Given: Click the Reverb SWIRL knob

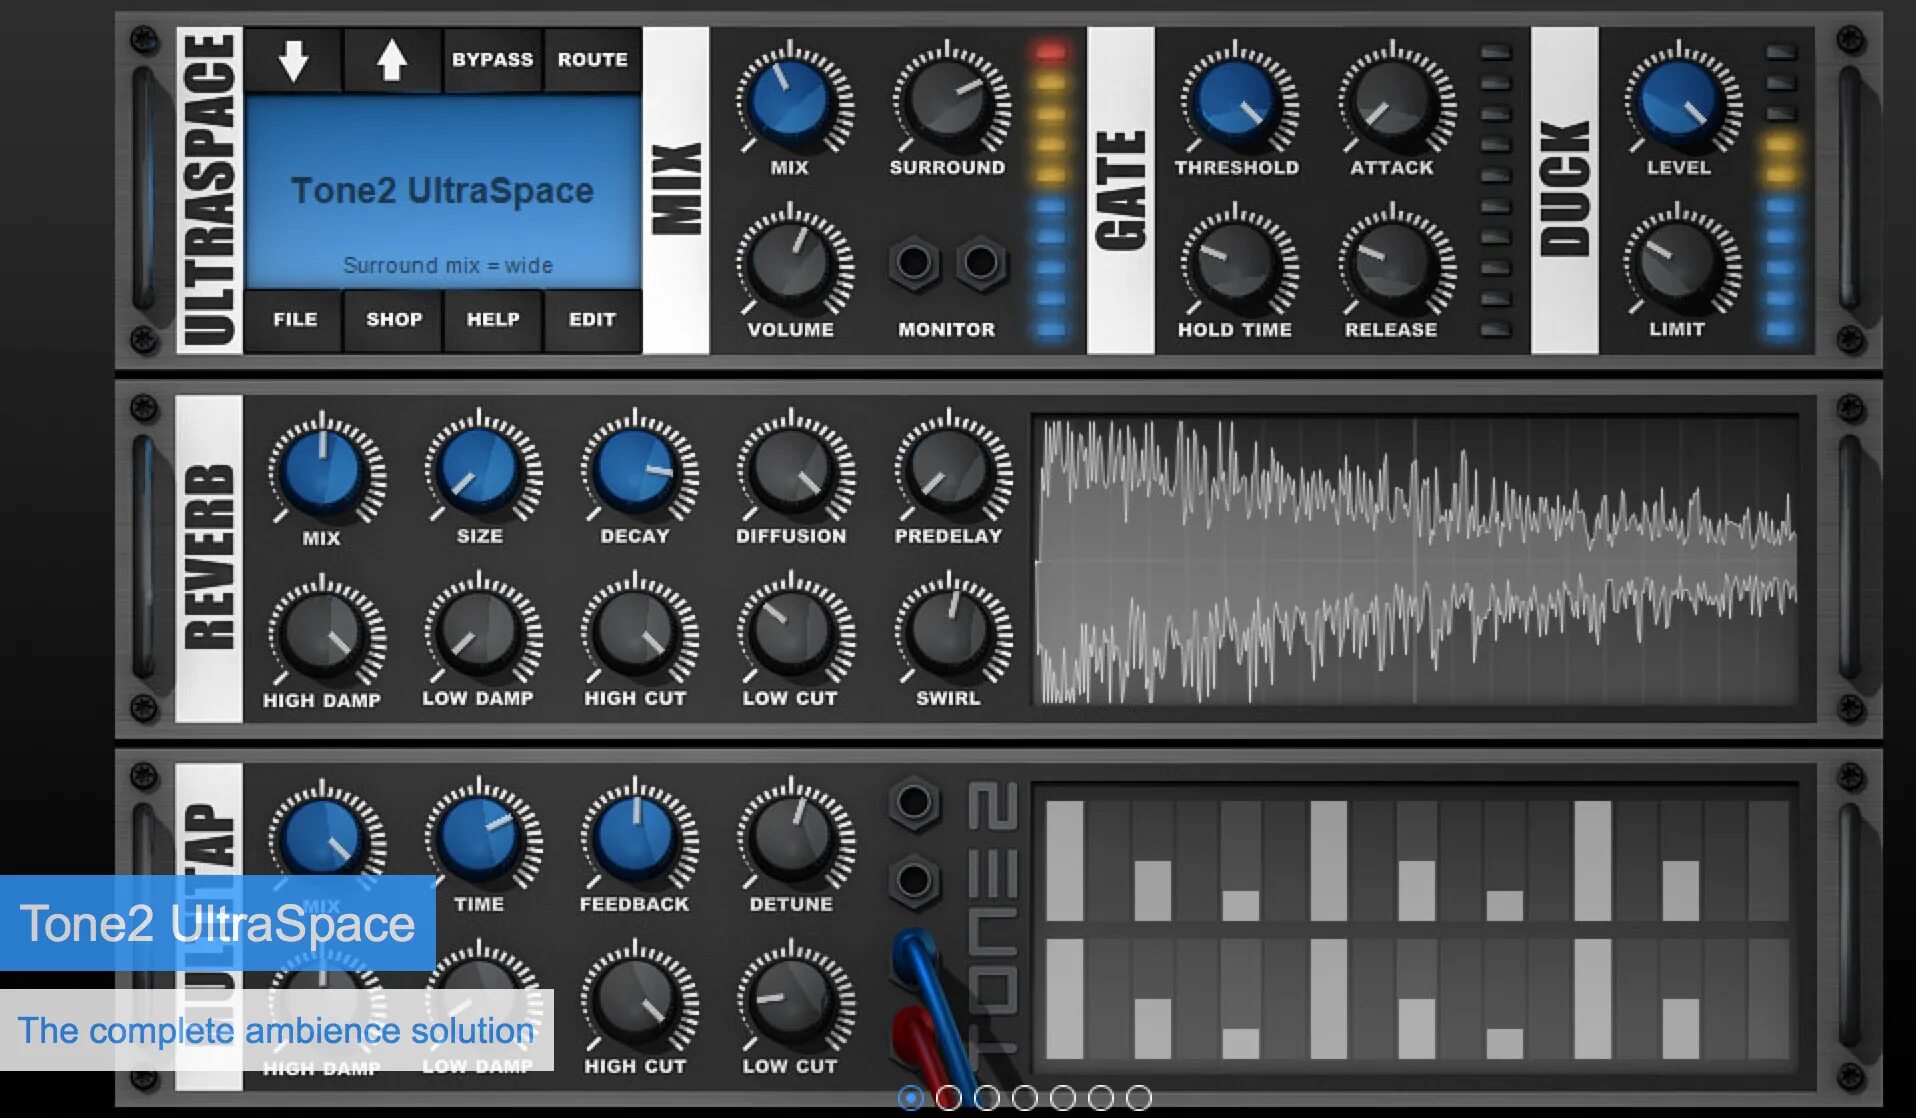Looking at the screenshot, I should tap(949, 632).
